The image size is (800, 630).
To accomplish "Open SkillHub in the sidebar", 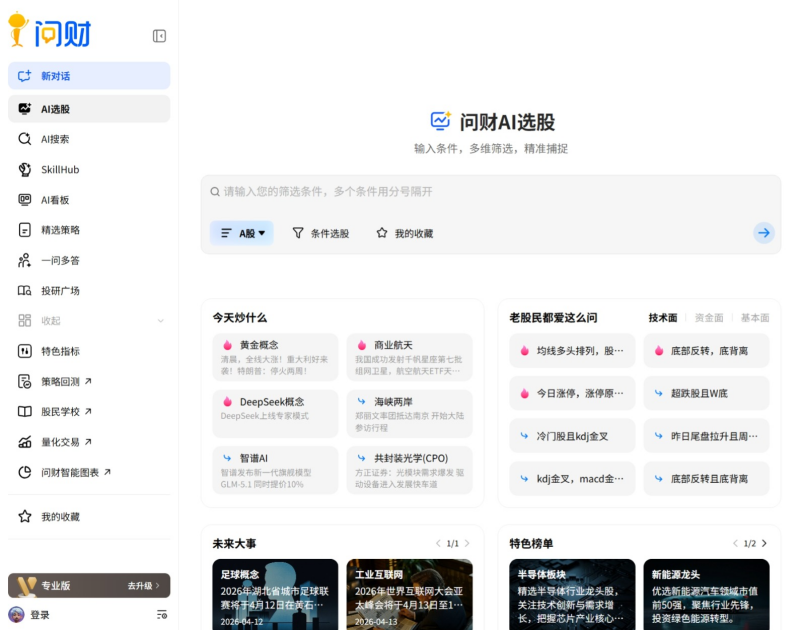I will coord(60,170).
